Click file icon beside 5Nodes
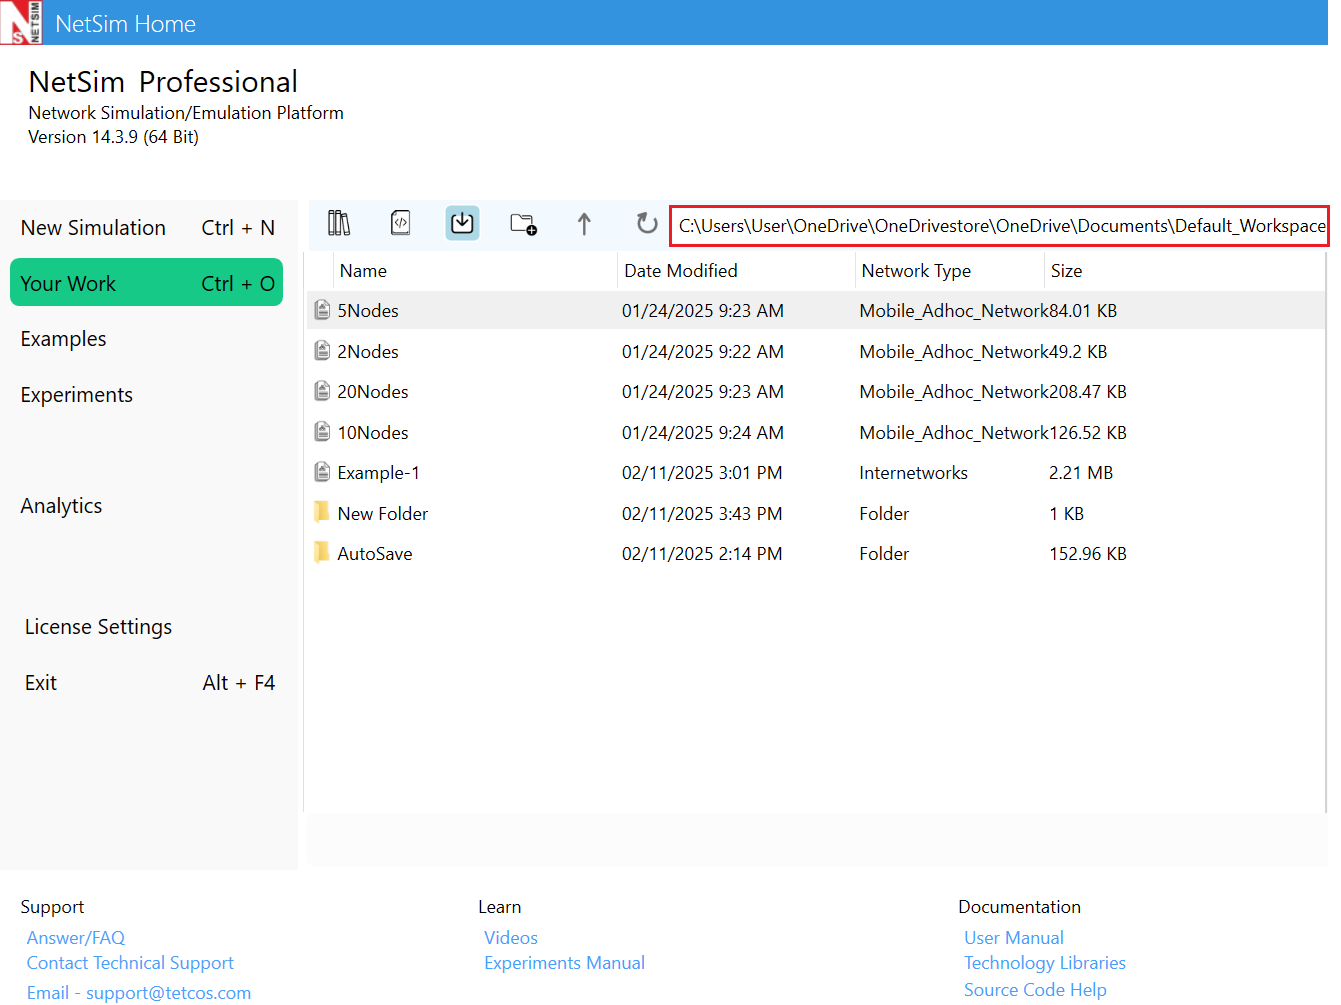Screen dimensions: 1341x1005 322,310
